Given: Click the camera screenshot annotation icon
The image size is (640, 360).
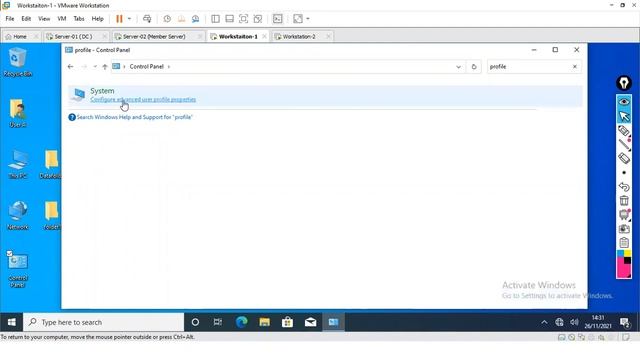Looking at the screenshot, I should point(624,229).
